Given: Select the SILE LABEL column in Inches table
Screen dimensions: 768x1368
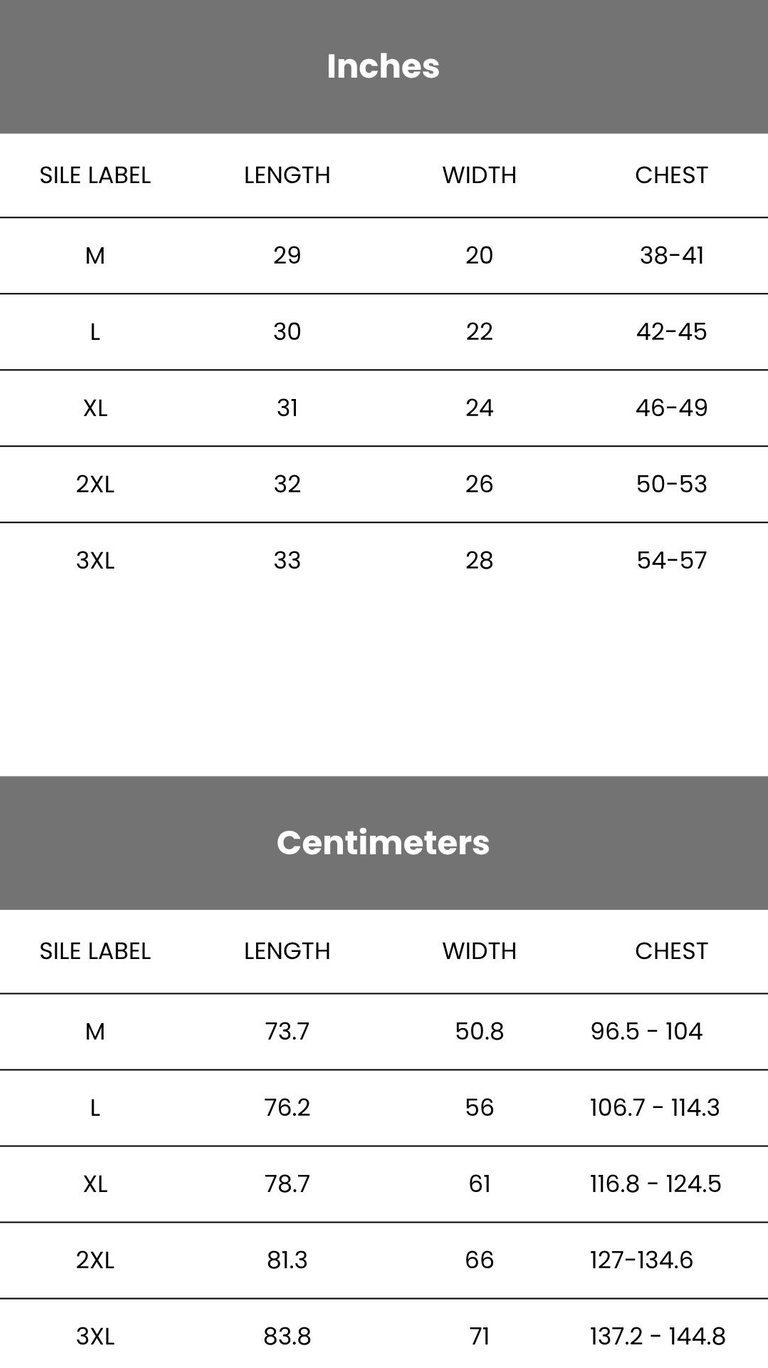Looking at the screenshot, I should coord(95,175).
